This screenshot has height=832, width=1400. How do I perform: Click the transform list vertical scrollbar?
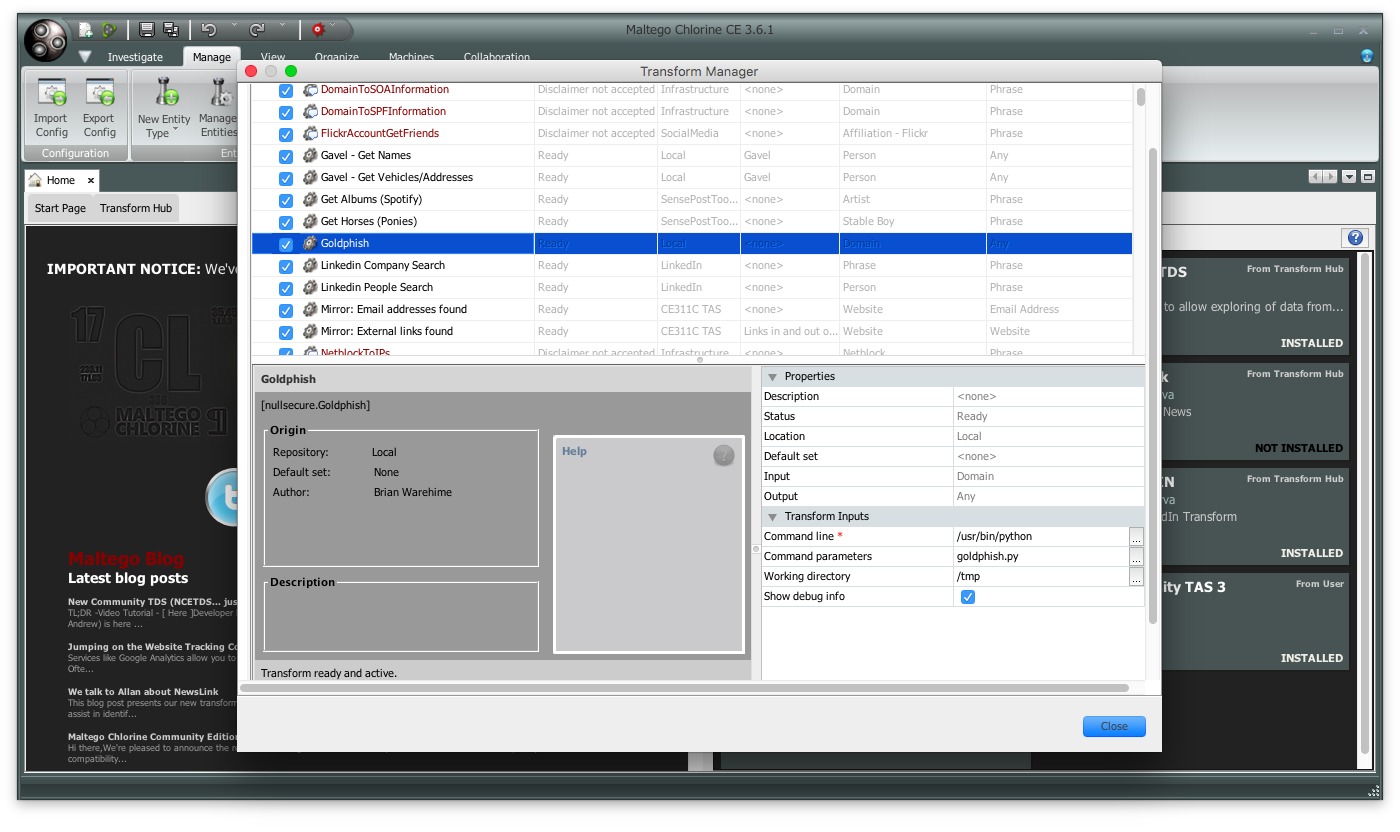click(1141, 97)
